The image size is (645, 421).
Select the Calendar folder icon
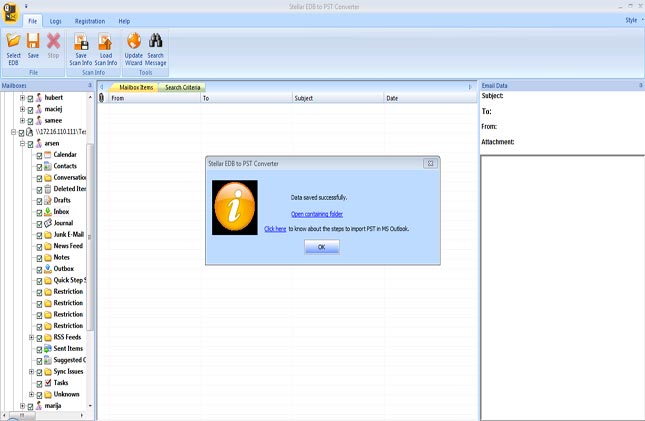point(48,155)
